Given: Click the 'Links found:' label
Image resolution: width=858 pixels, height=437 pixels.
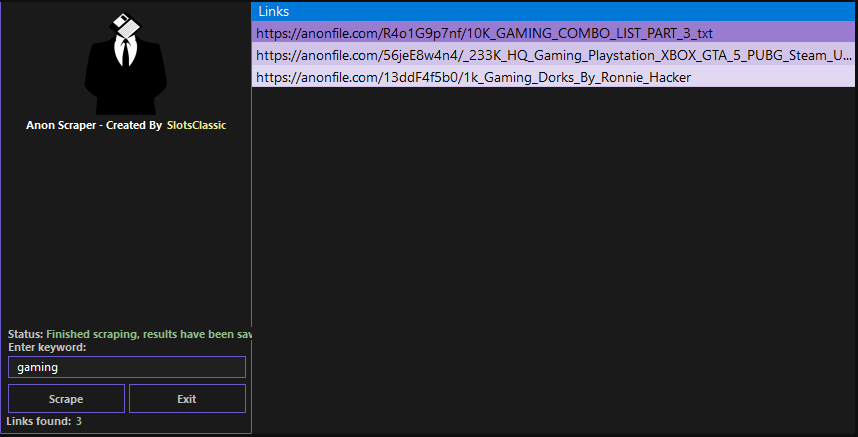Looking at the screenshot, I should pos(38,421).
